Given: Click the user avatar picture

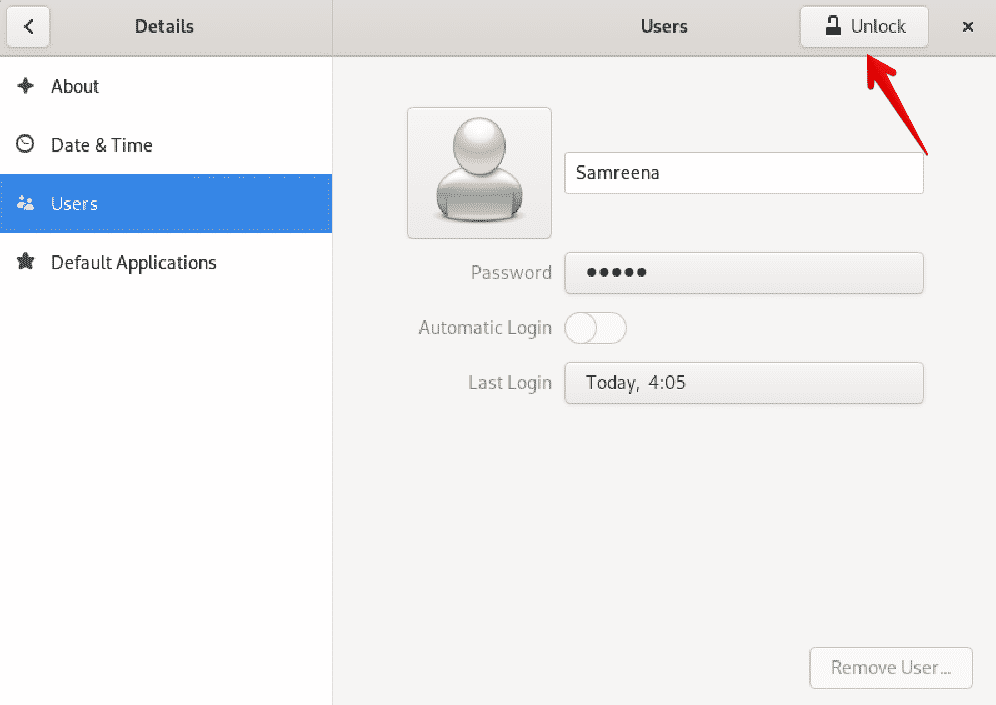Looking at the screenshot, I should [x=479, y=173].
